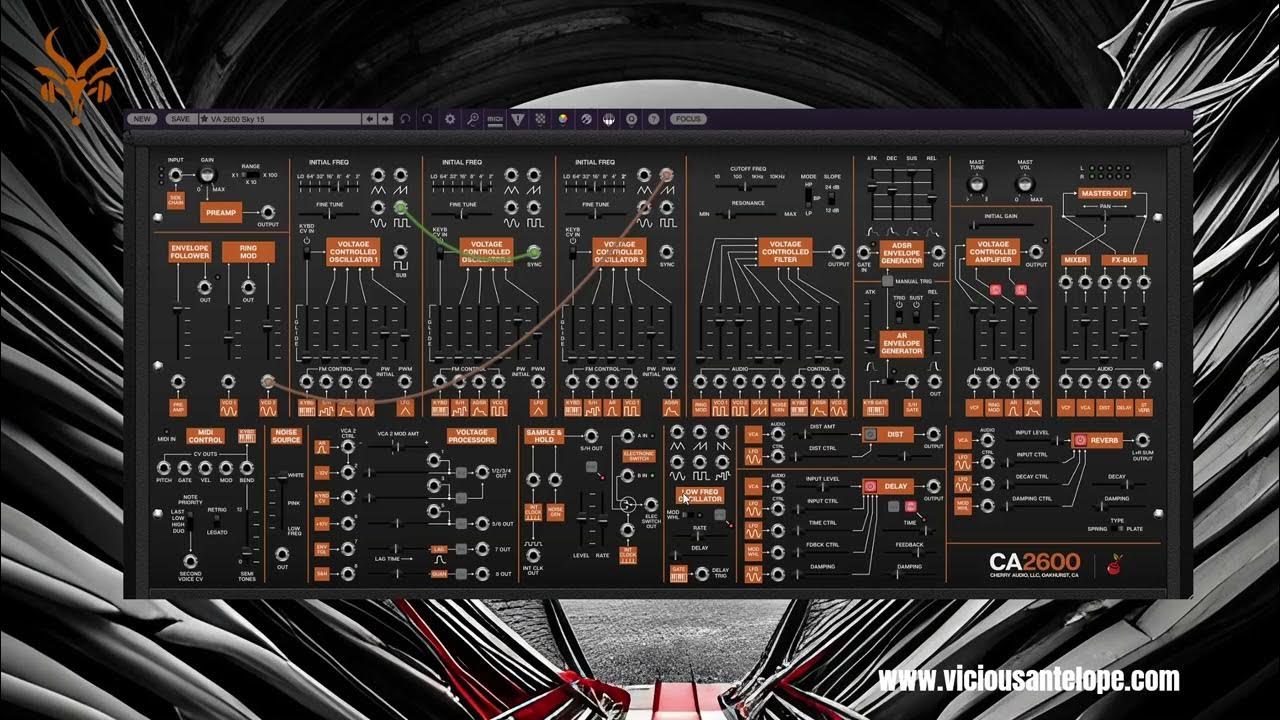Screen dimensions: 1280x720
Task: Click the VCO 1 SUB output jack
Action: pos(400,253)
